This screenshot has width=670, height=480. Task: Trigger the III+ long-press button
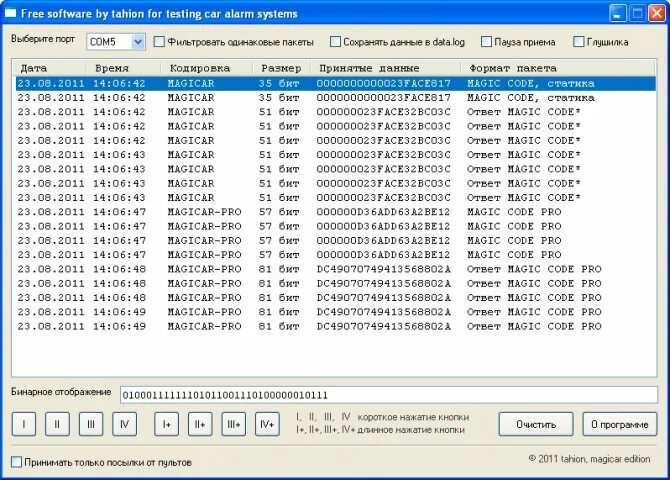pos(234,424)
